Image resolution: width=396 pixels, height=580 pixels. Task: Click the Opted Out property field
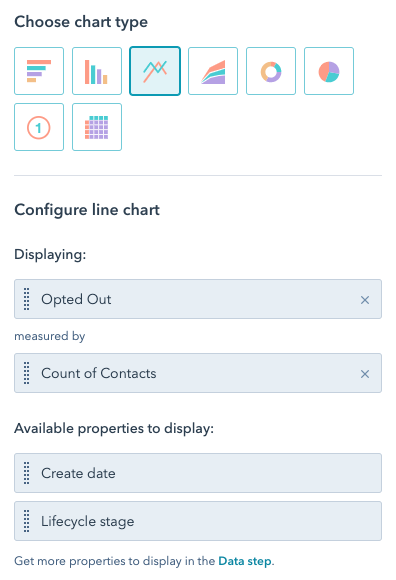click(x=198, y=299)
